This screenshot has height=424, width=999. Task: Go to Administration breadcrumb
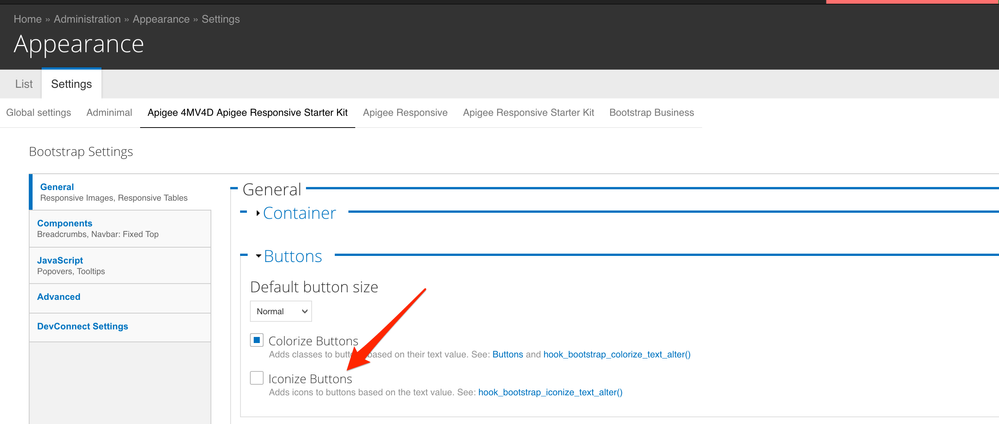click(87, 19)
